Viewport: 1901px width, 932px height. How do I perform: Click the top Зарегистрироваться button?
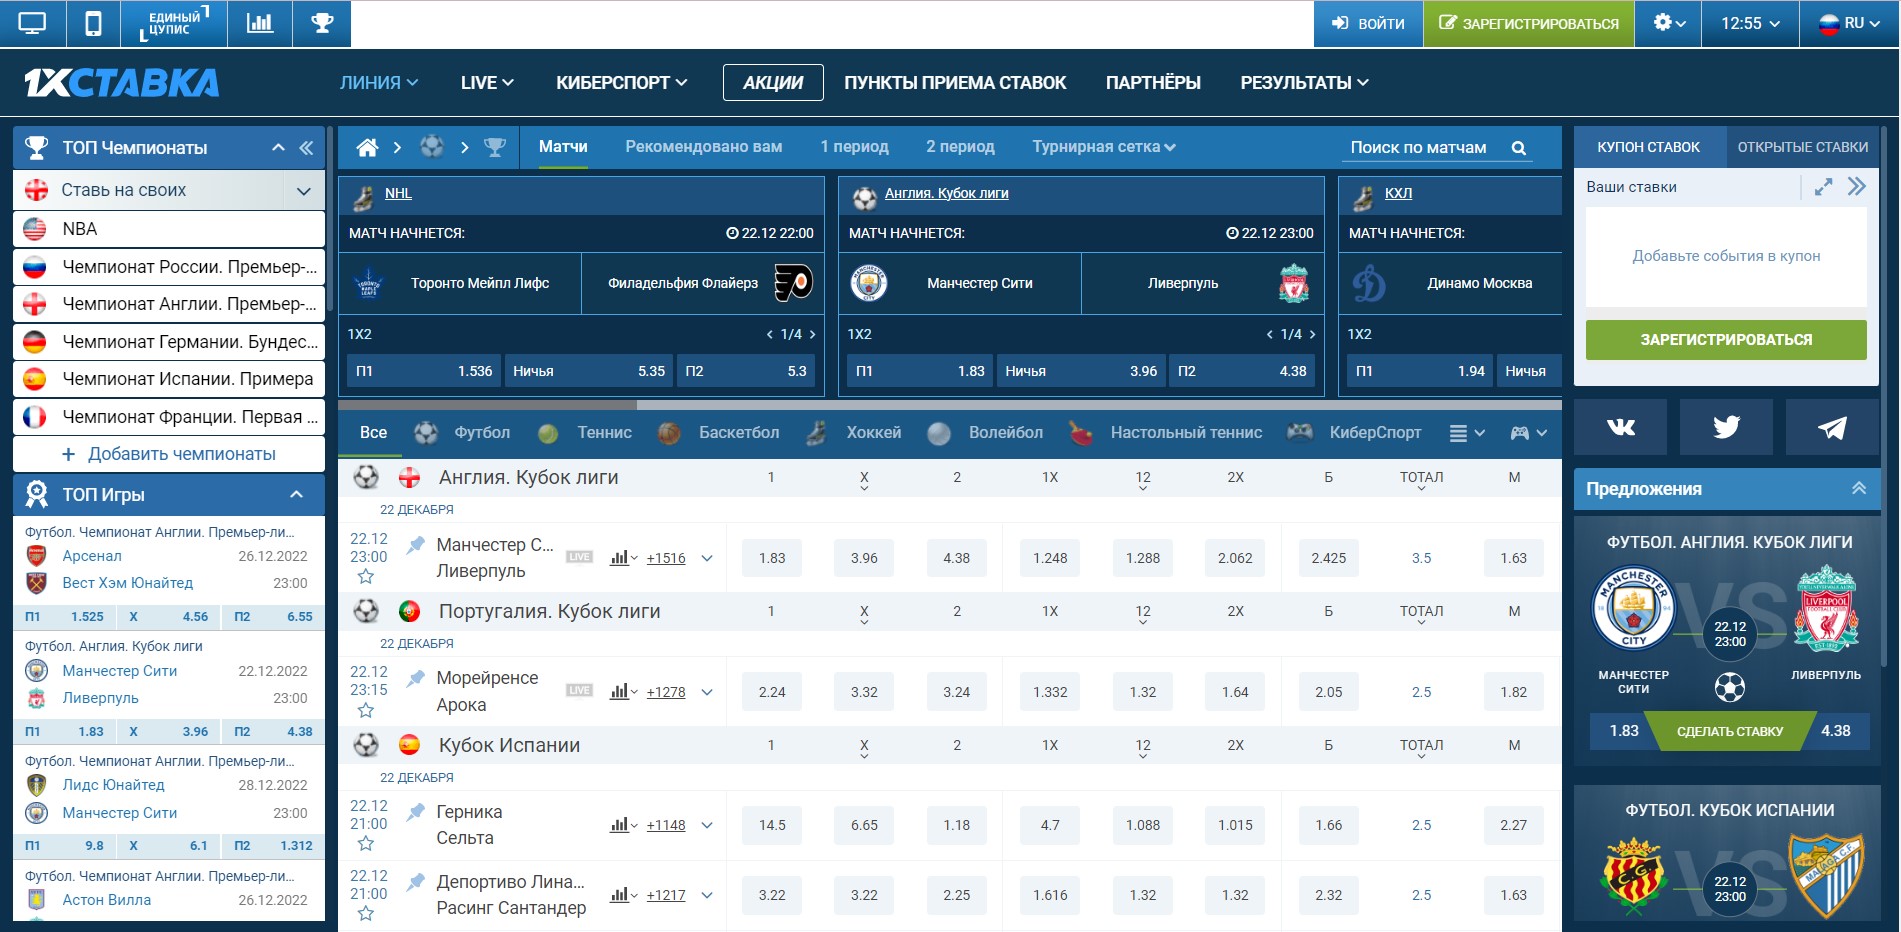point(1529,23)
